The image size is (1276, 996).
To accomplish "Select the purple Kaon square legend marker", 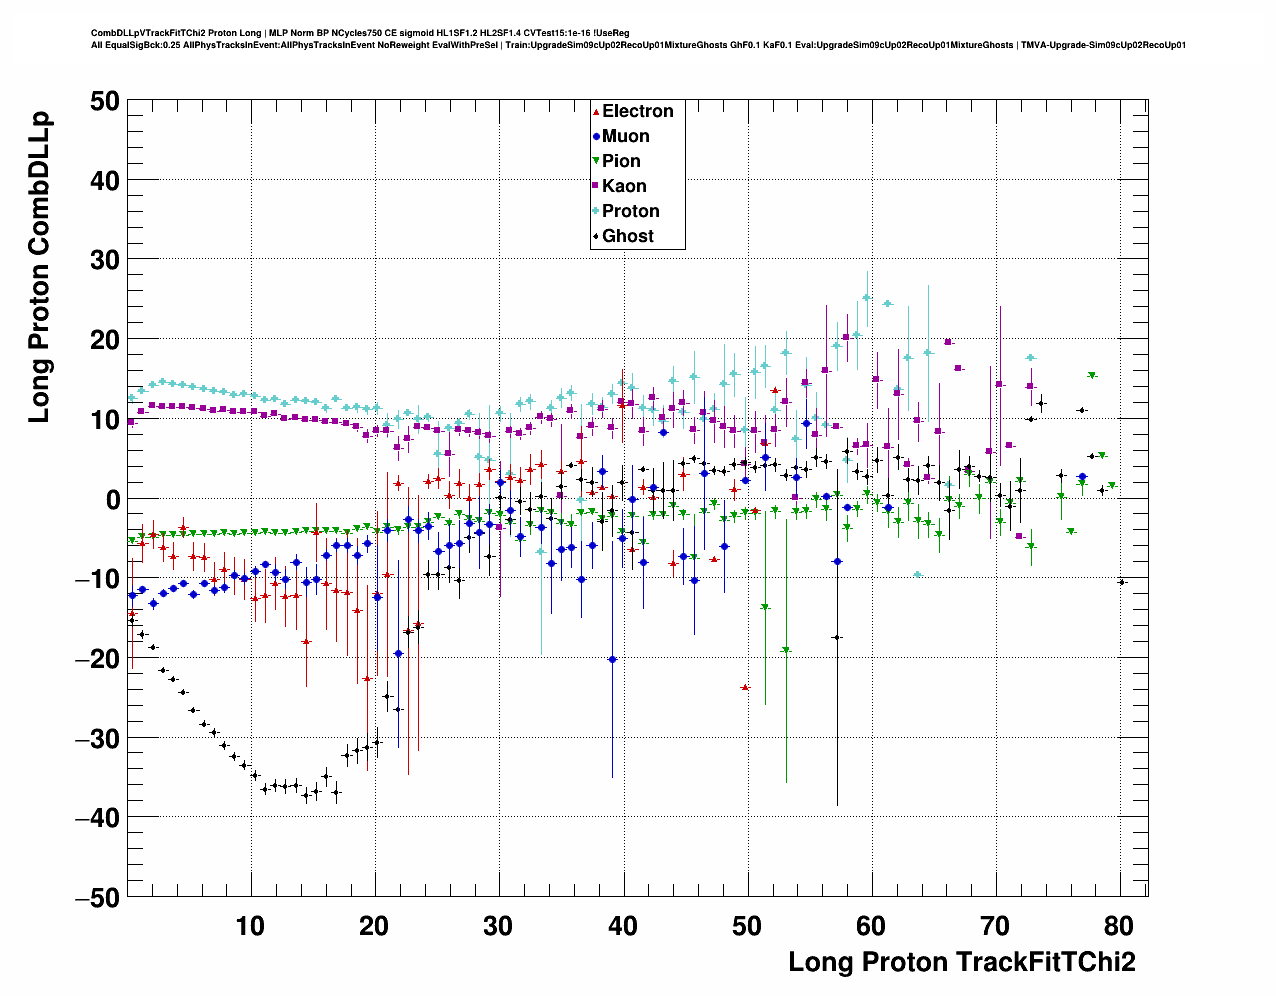I will (x=597, y=187).
